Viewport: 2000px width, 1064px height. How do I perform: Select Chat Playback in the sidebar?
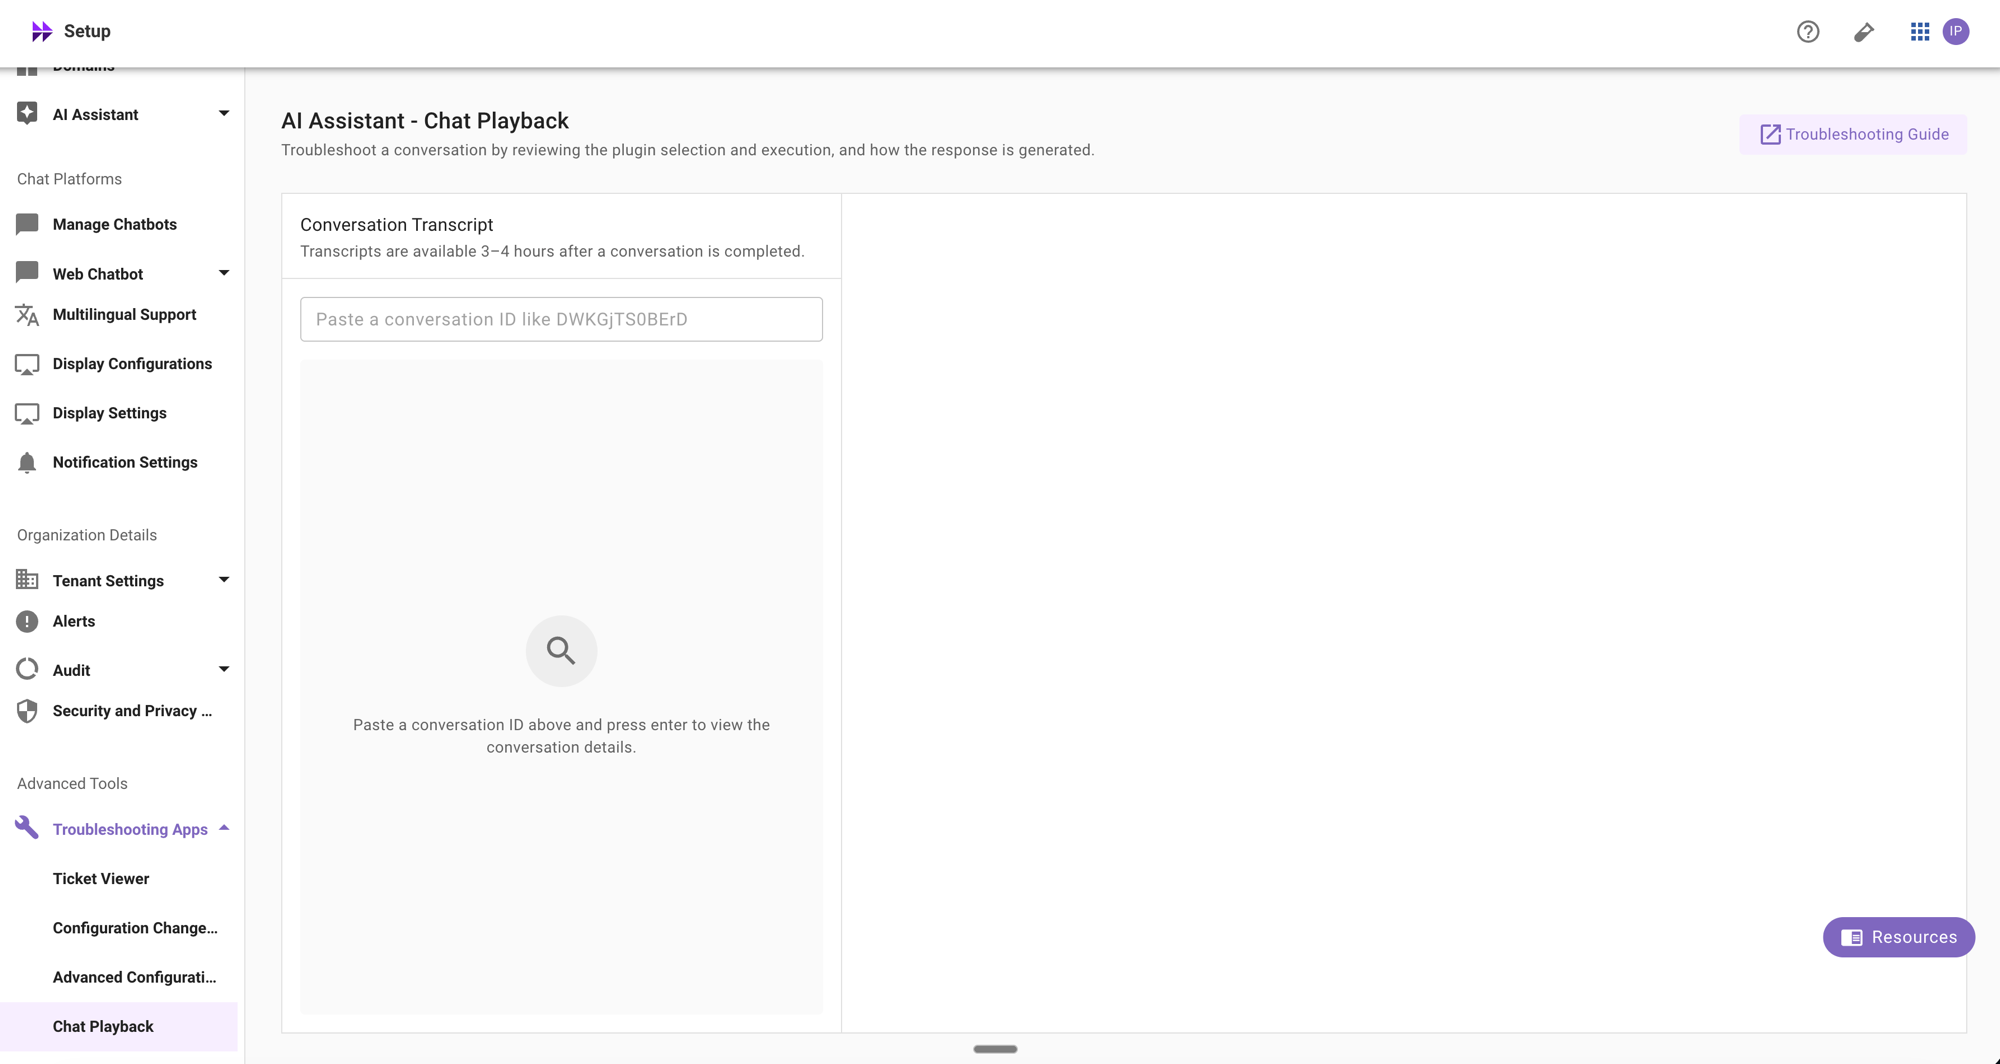pyautogui.click(x=102, y=1026)
